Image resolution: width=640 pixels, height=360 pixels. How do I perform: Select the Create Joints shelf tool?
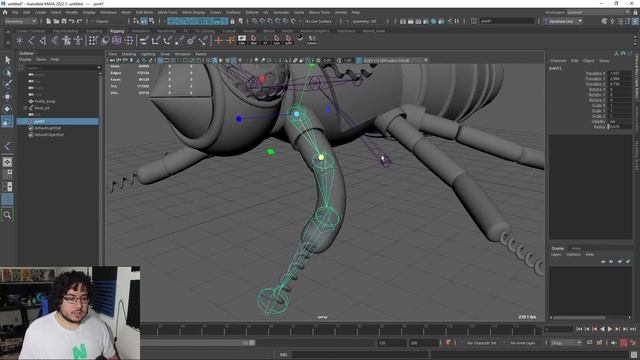tap(31, 40)
